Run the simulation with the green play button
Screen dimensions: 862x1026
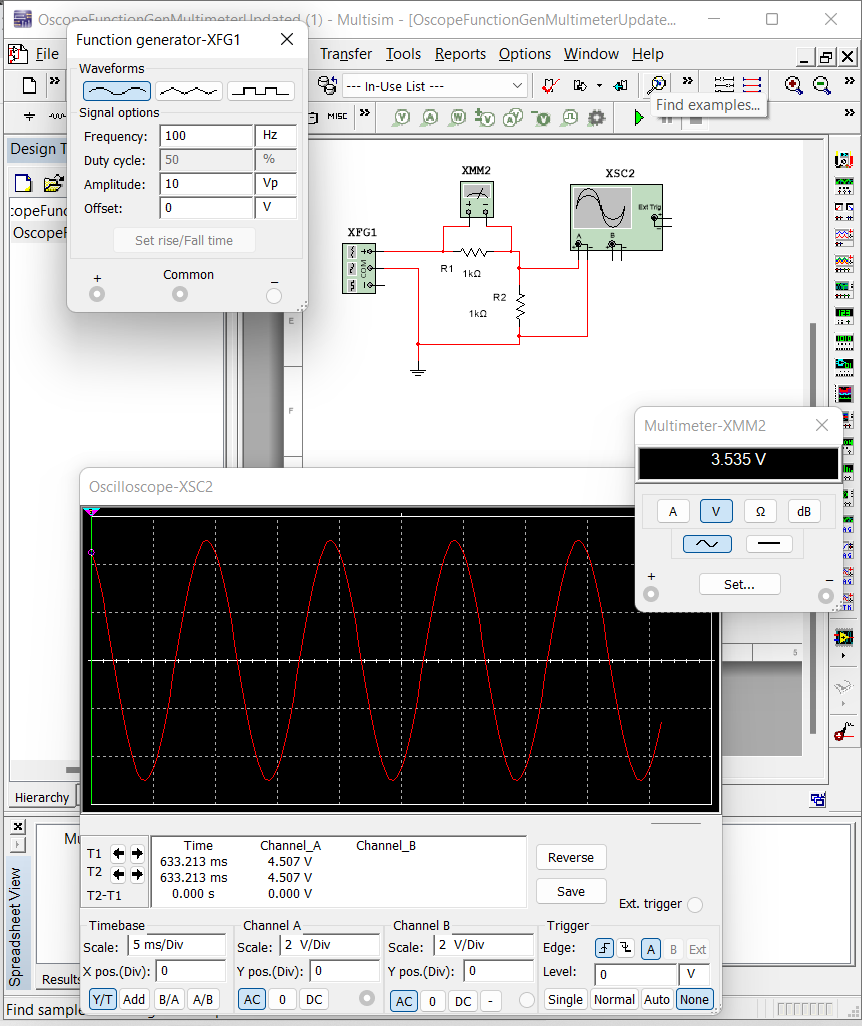pyautogui.click(x=638, y=117)
